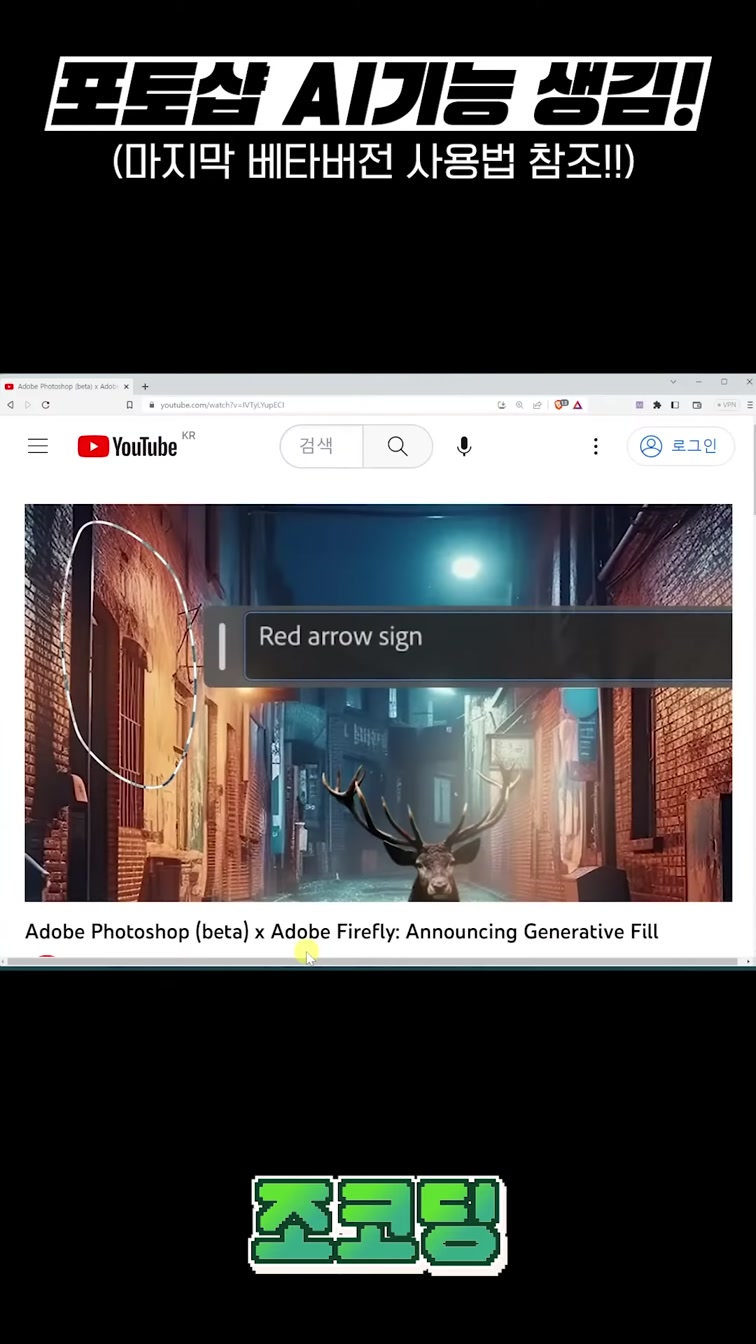Bookmark this page
This screenshot has width=756, height=1344.
(x=129, y=405)
